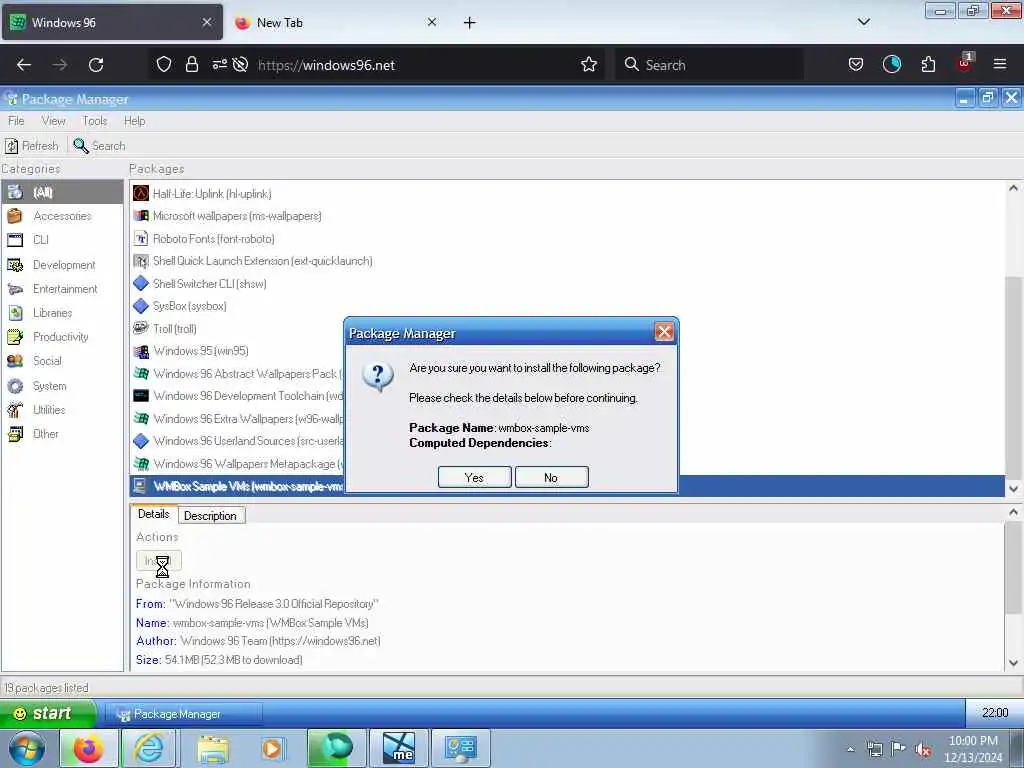Select Half-Life: Uplink package

point(567,194)
